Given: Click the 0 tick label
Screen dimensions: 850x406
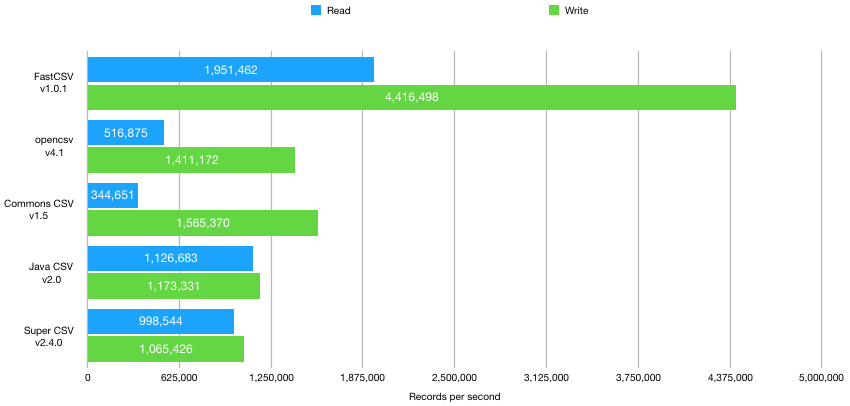Looking at the screenshot, I should 88,378.
